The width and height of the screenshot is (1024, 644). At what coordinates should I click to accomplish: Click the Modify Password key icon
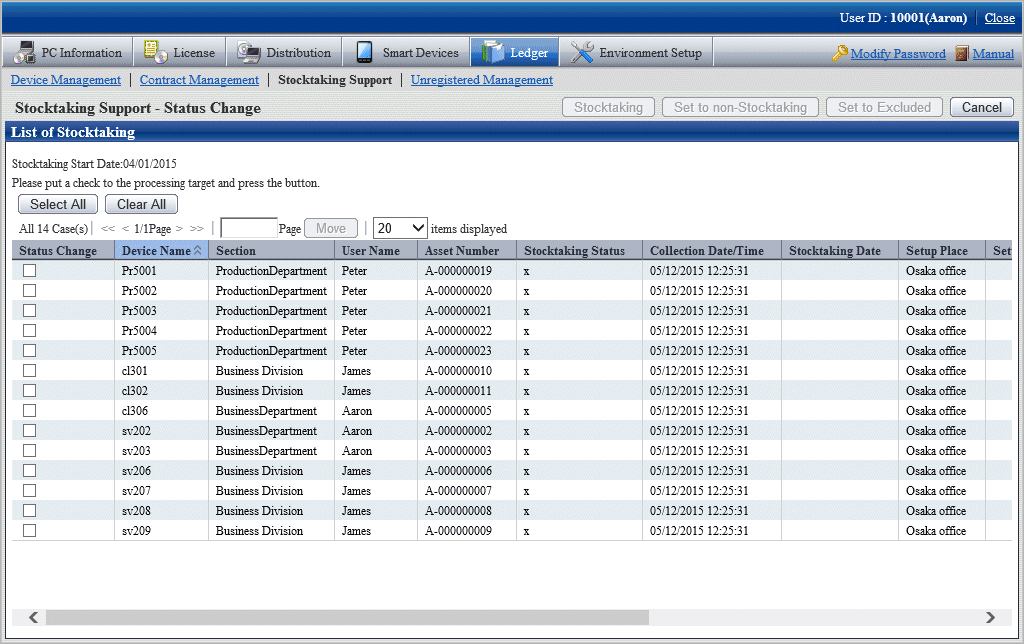840,53
